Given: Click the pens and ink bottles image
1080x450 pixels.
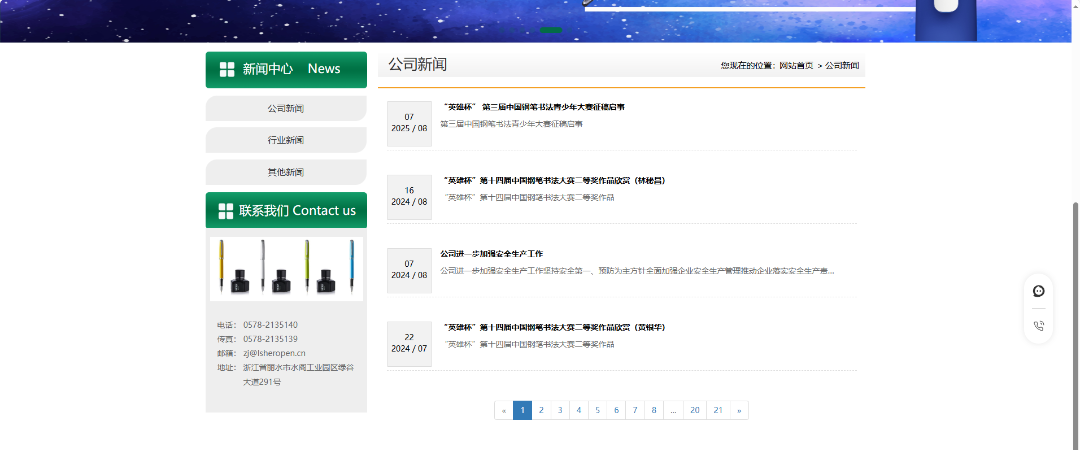Looking at the screenshot, I should (286, 266).
